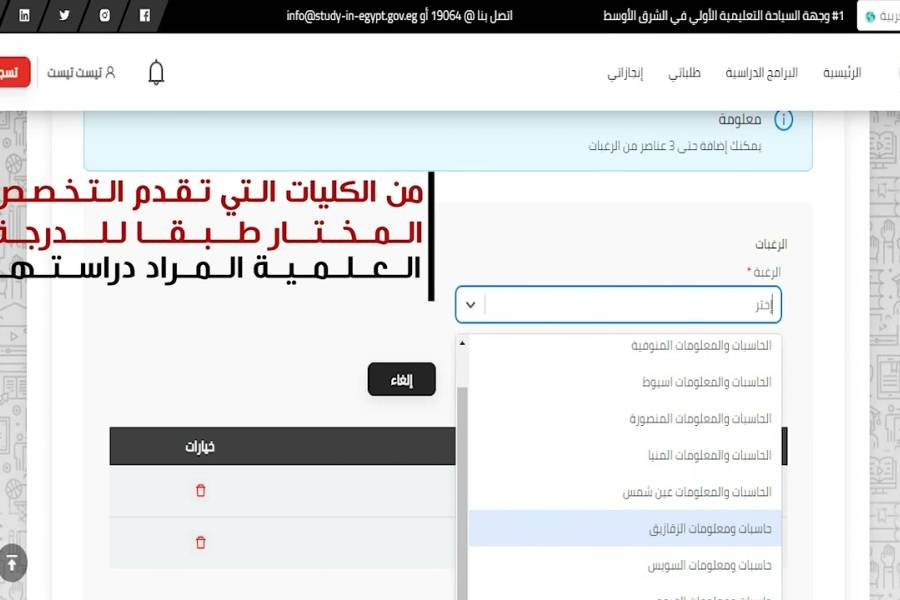Click the اختر desire selection field

[x=618, y=305]
